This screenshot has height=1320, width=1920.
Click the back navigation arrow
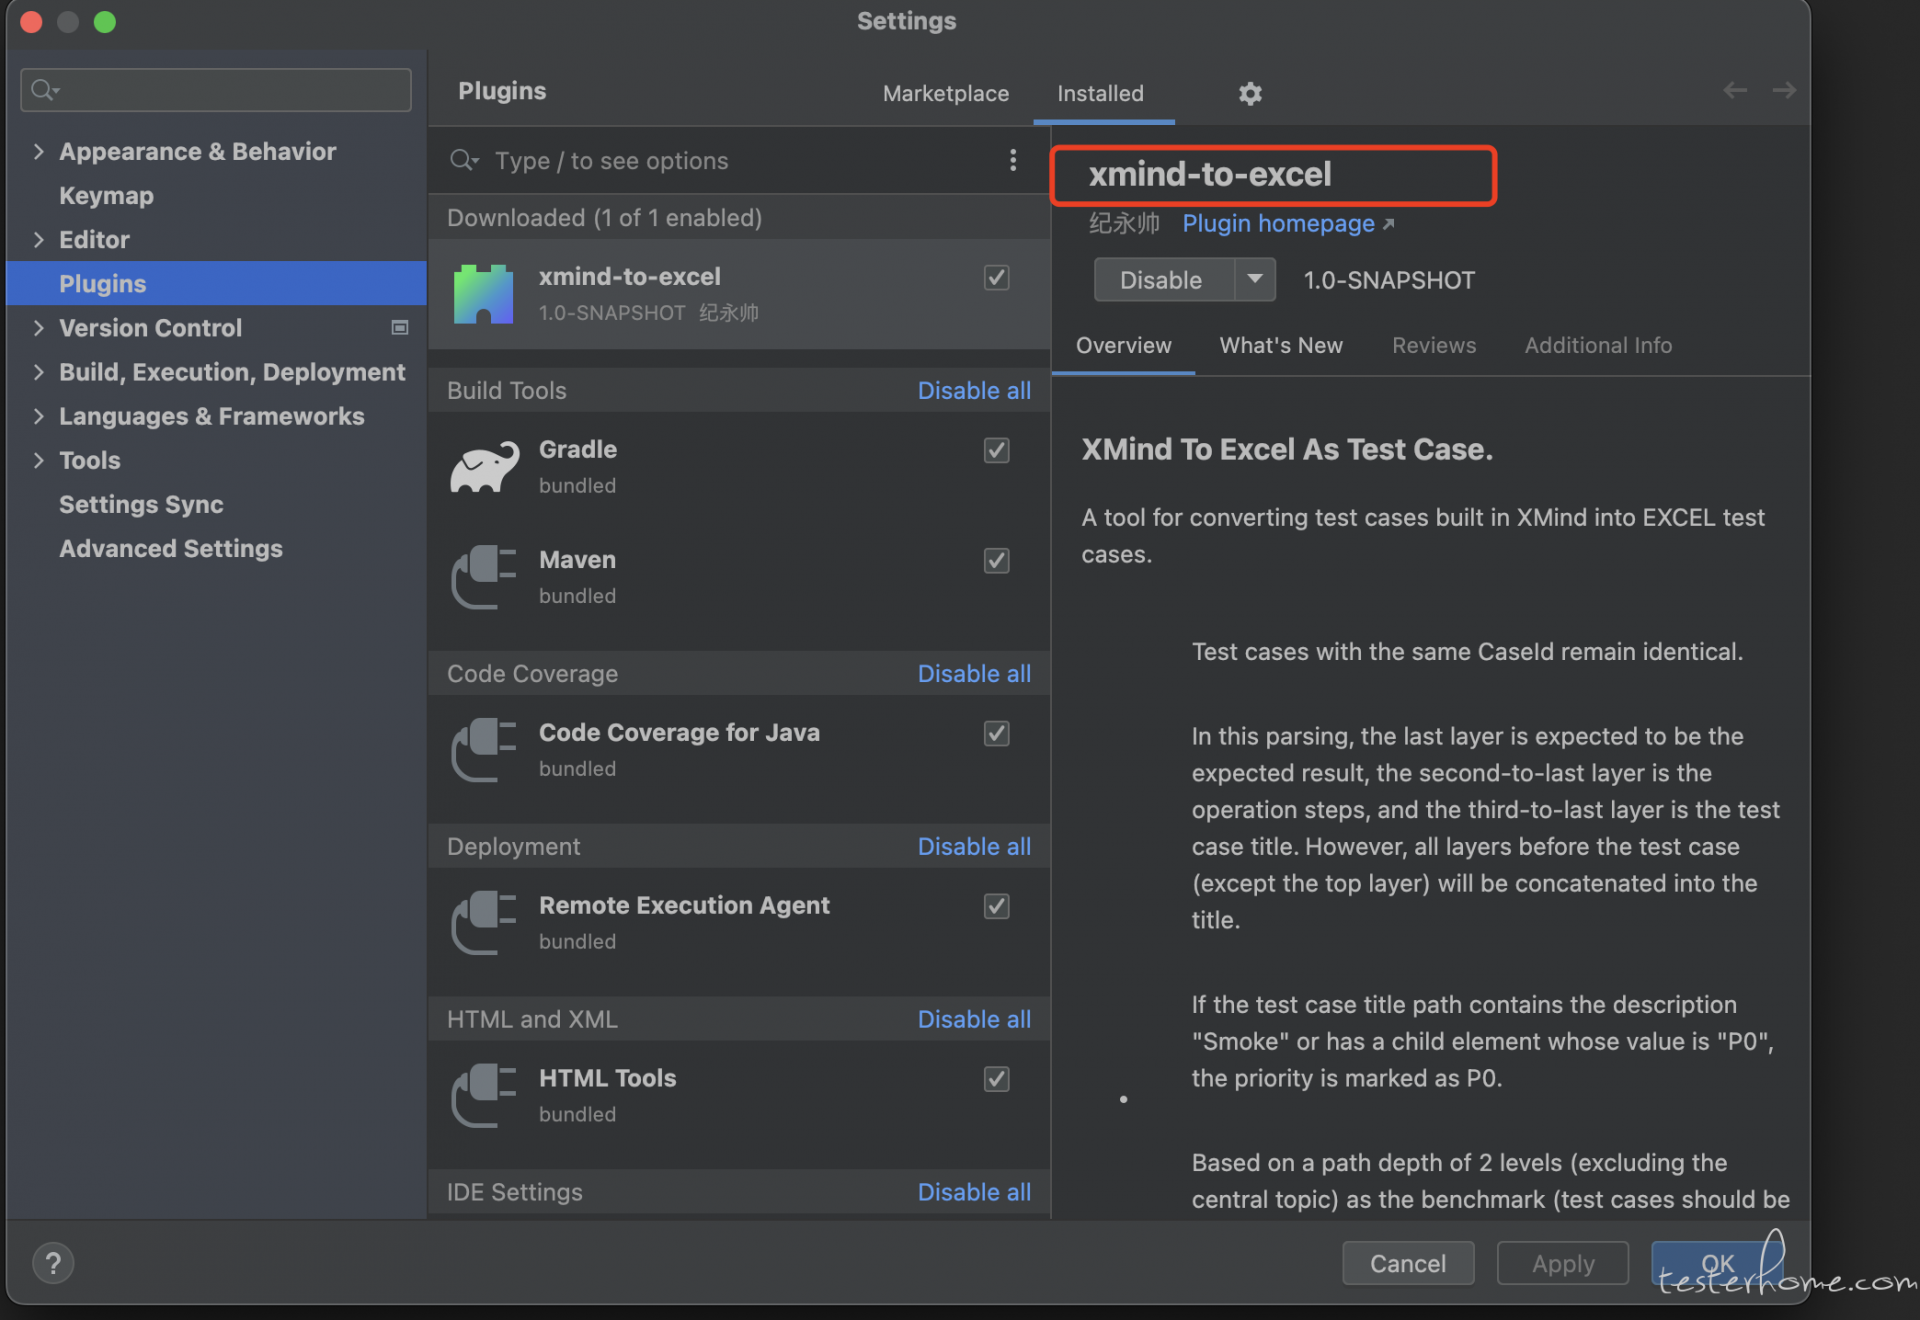point(1735,90)
